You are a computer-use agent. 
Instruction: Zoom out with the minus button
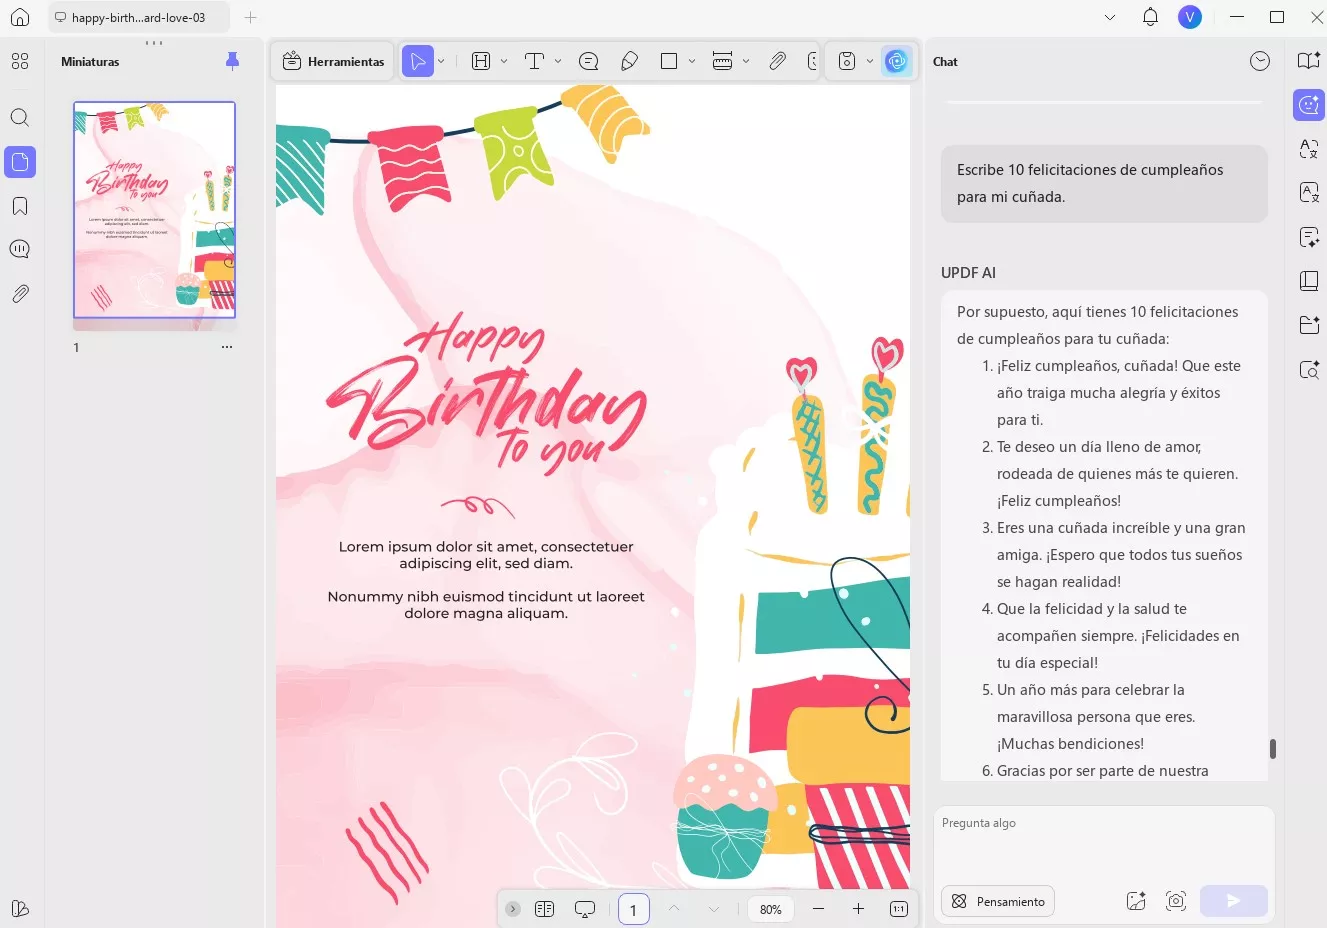point(818,909)
